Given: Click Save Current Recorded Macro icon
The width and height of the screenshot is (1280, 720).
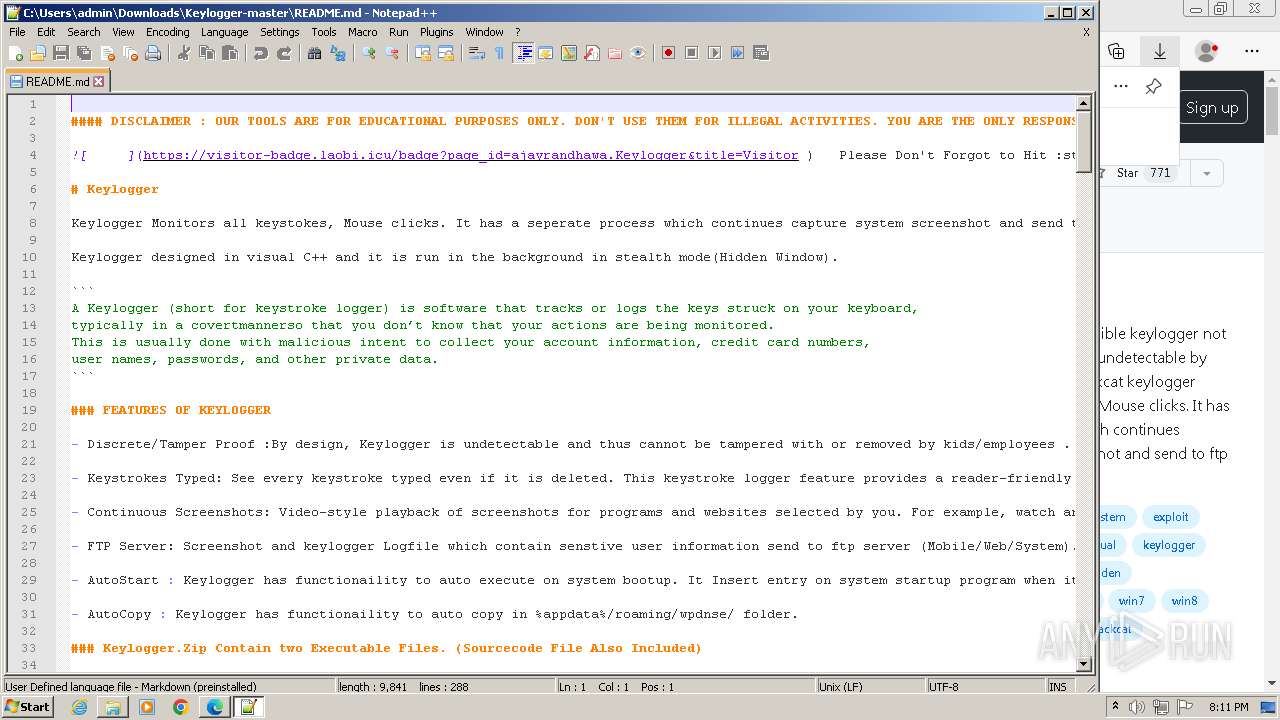Looking at the screenshot, I should [x=760, y=53].
